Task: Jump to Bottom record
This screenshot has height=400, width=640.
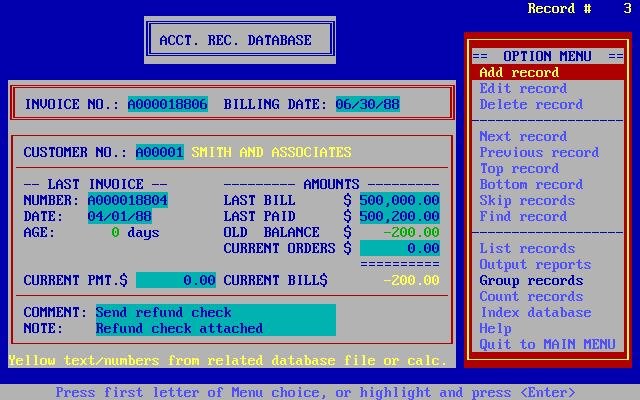Action: pos(531,185)
